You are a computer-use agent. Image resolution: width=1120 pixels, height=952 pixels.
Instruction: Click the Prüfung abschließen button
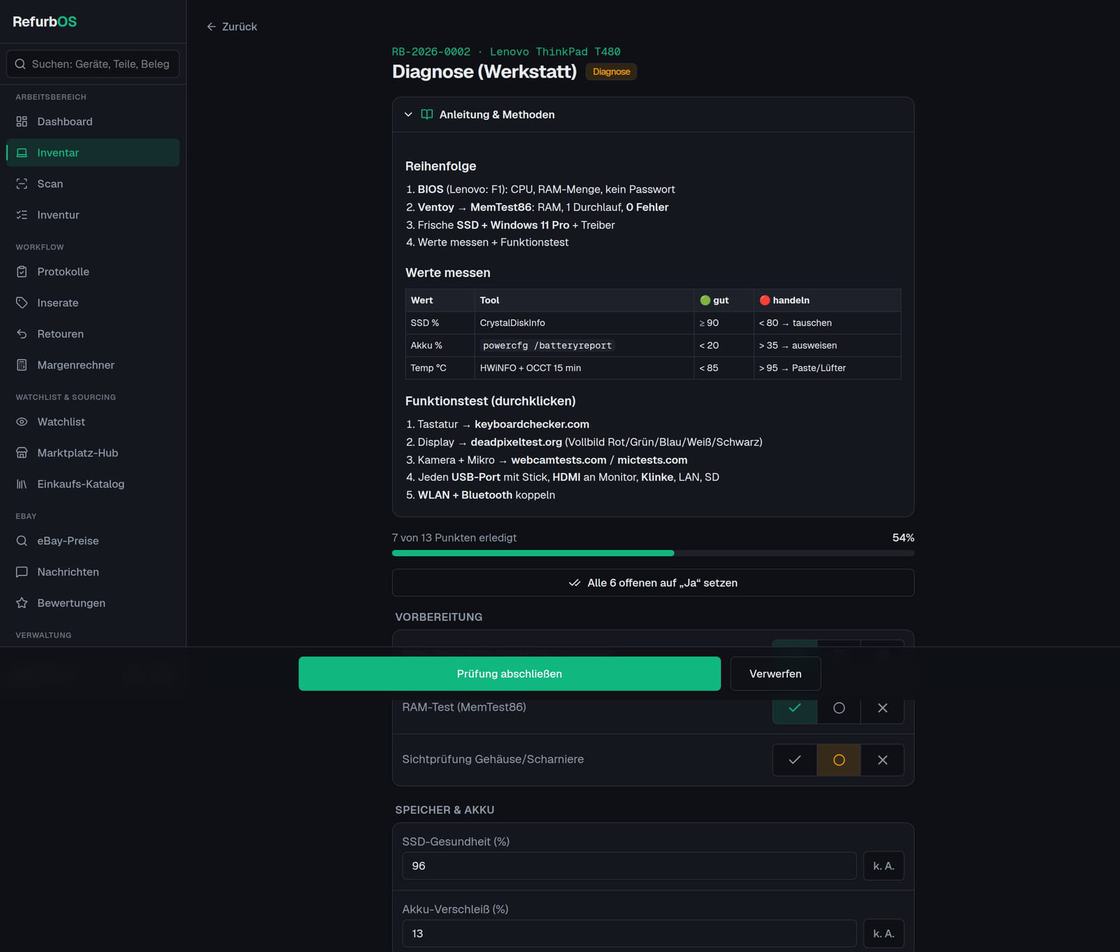[509, 673]
